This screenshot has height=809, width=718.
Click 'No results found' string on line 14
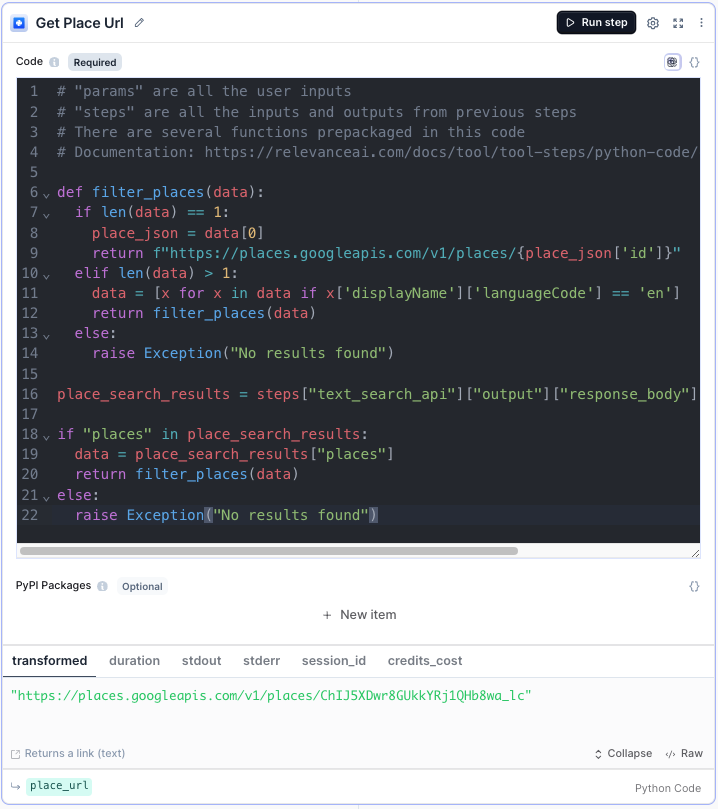point(308,353)
